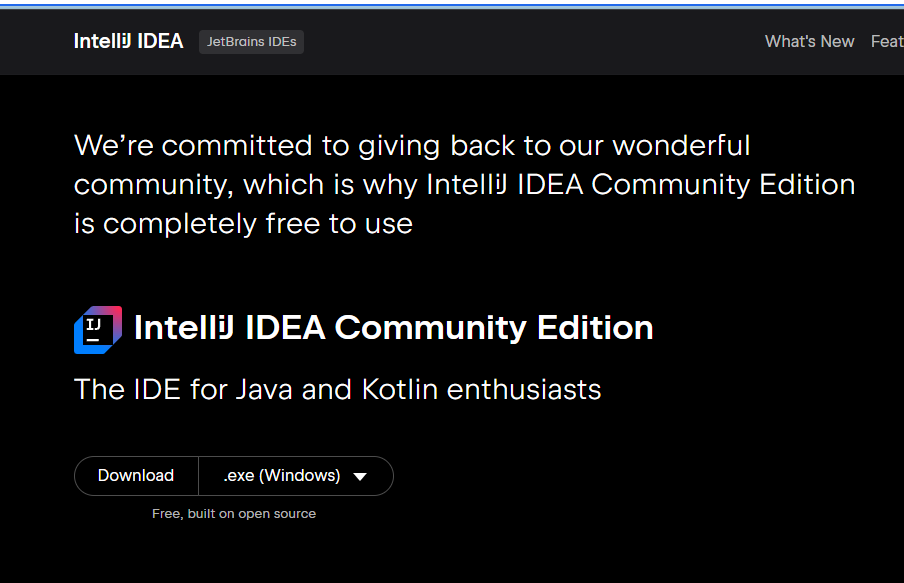904x583 pixels.
Task: Open the .exe (Windows) installer type selector
Action: click(283, 476)
